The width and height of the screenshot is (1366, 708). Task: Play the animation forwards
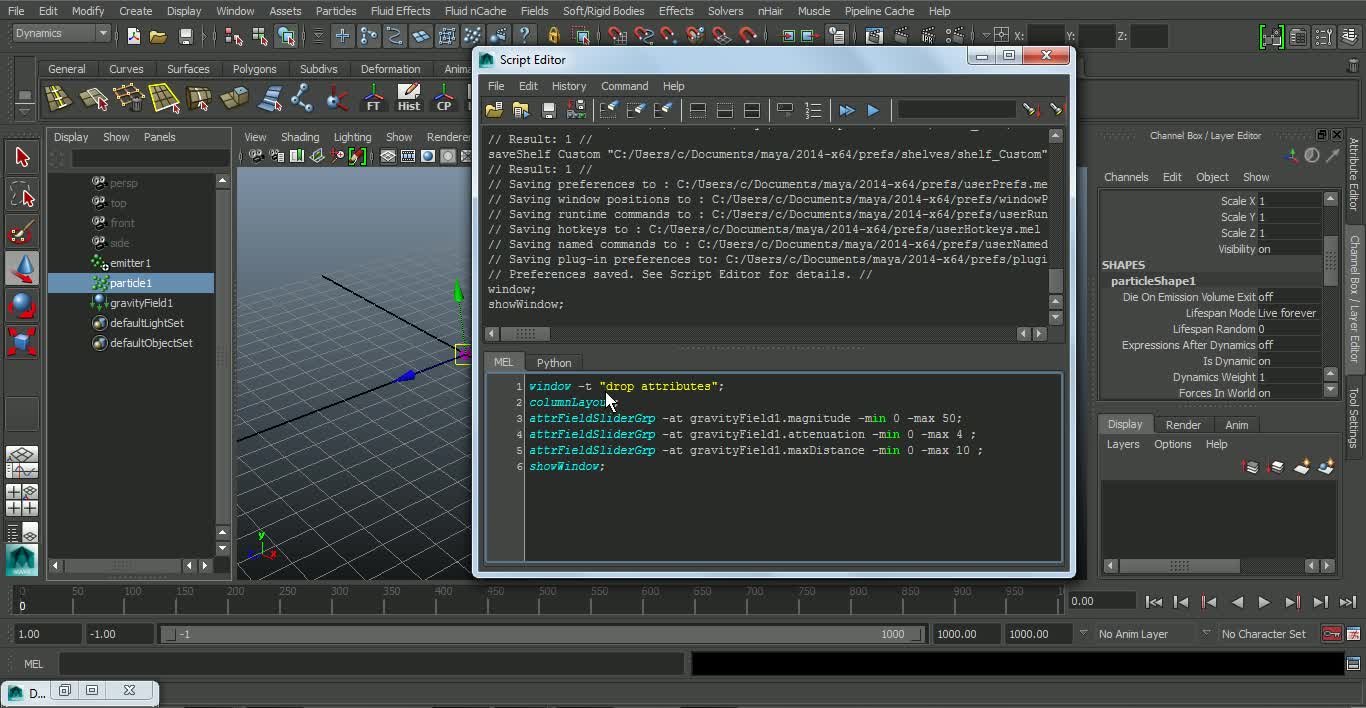coord(1264,602)
